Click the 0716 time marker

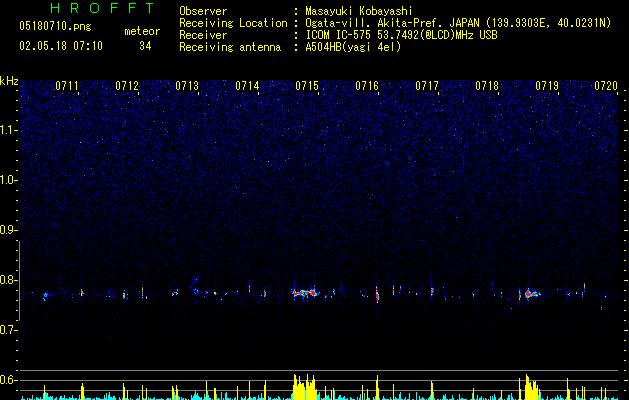pos(367,86)
